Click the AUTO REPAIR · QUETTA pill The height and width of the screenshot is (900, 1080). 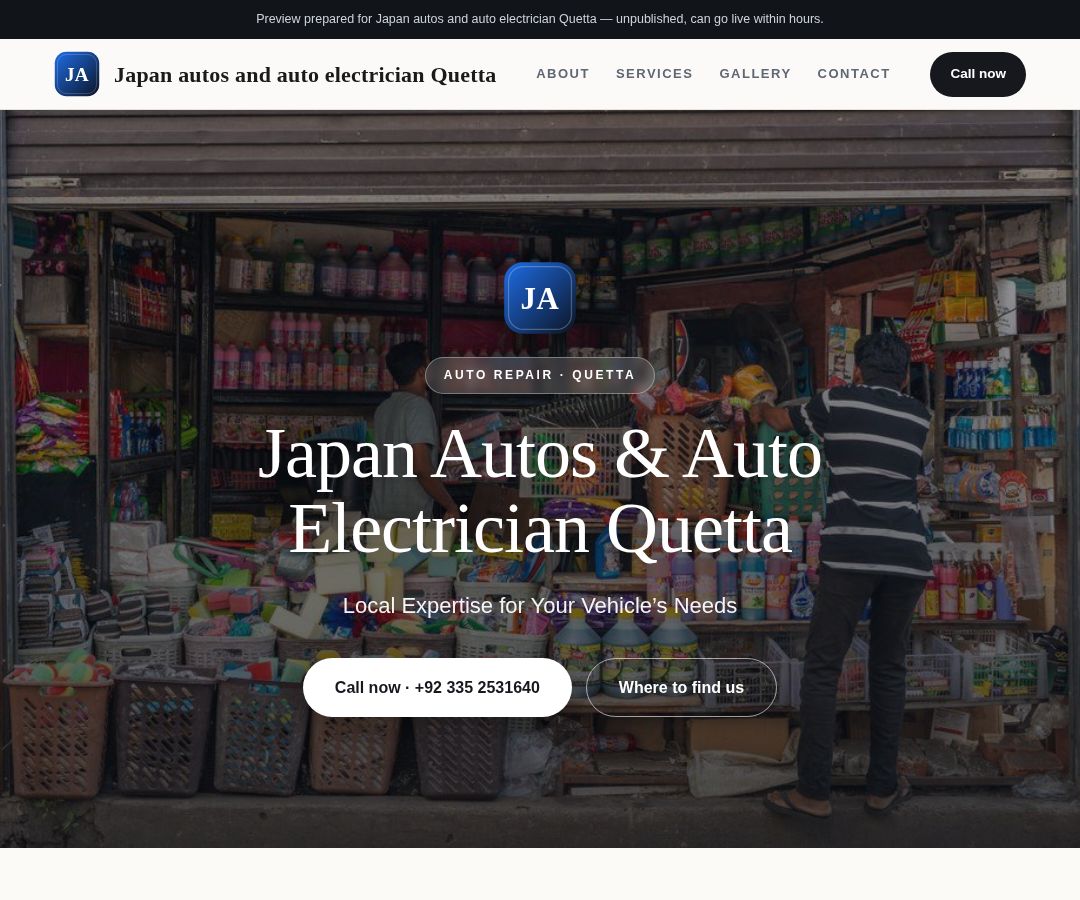click(539, 375)
